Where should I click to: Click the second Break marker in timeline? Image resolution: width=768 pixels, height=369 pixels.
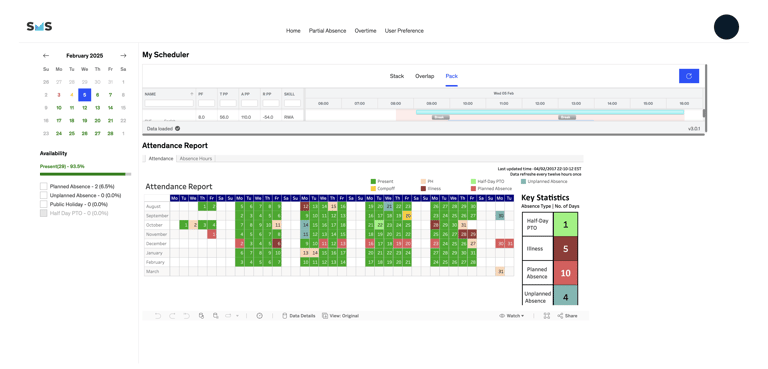point(567,118)
